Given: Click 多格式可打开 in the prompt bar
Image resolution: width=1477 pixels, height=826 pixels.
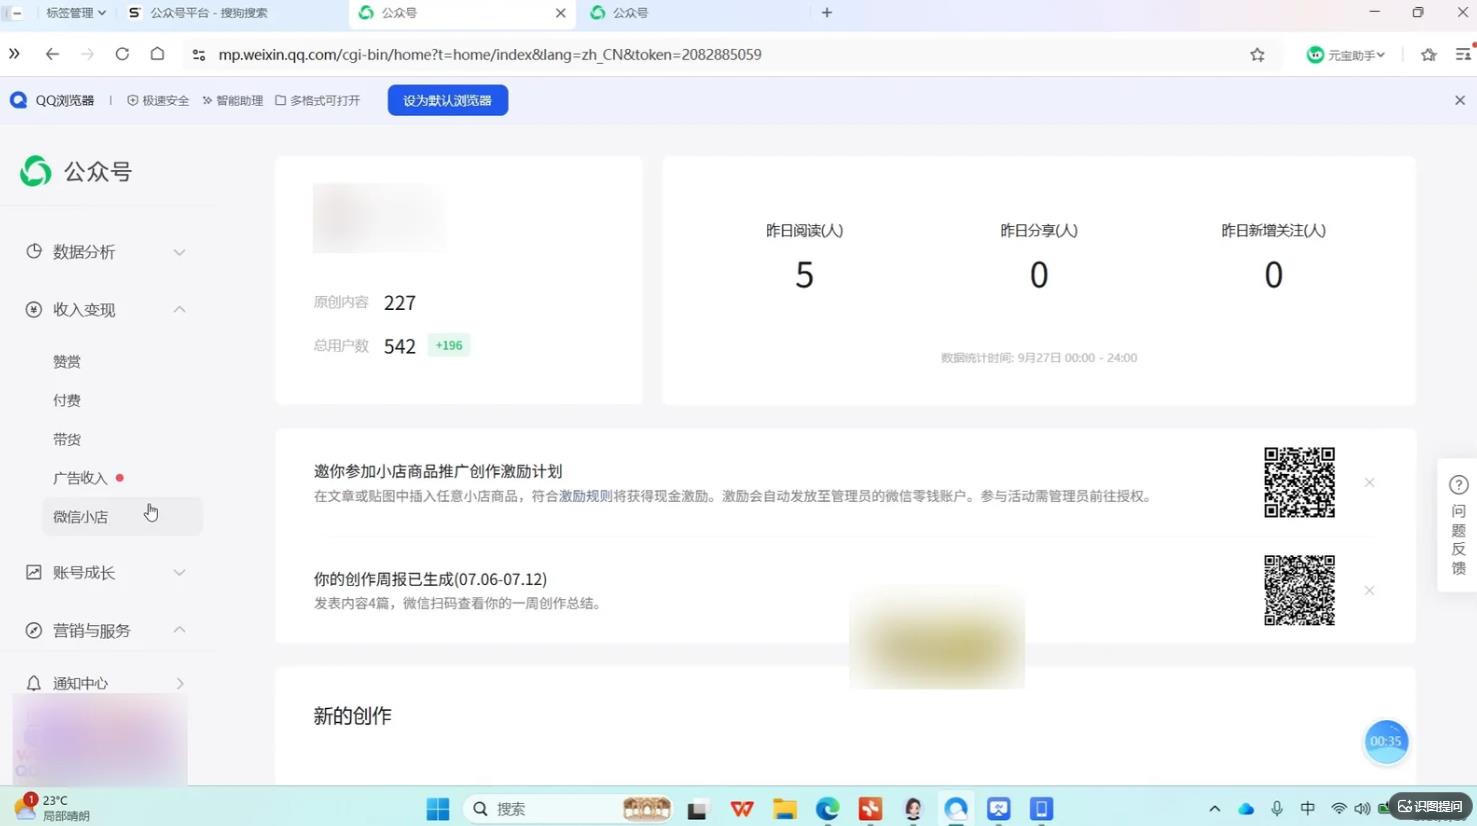Looking at the screenshot, I should (x=317, y=100).
